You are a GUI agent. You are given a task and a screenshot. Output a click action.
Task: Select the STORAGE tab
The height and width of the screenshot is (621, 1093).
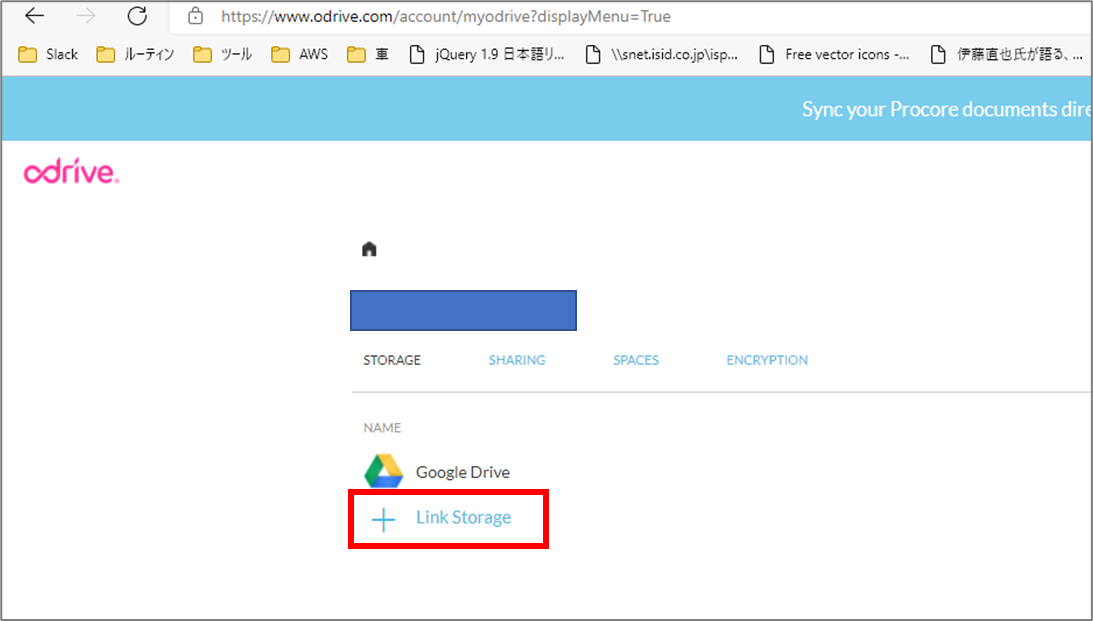tap(392, 360)
